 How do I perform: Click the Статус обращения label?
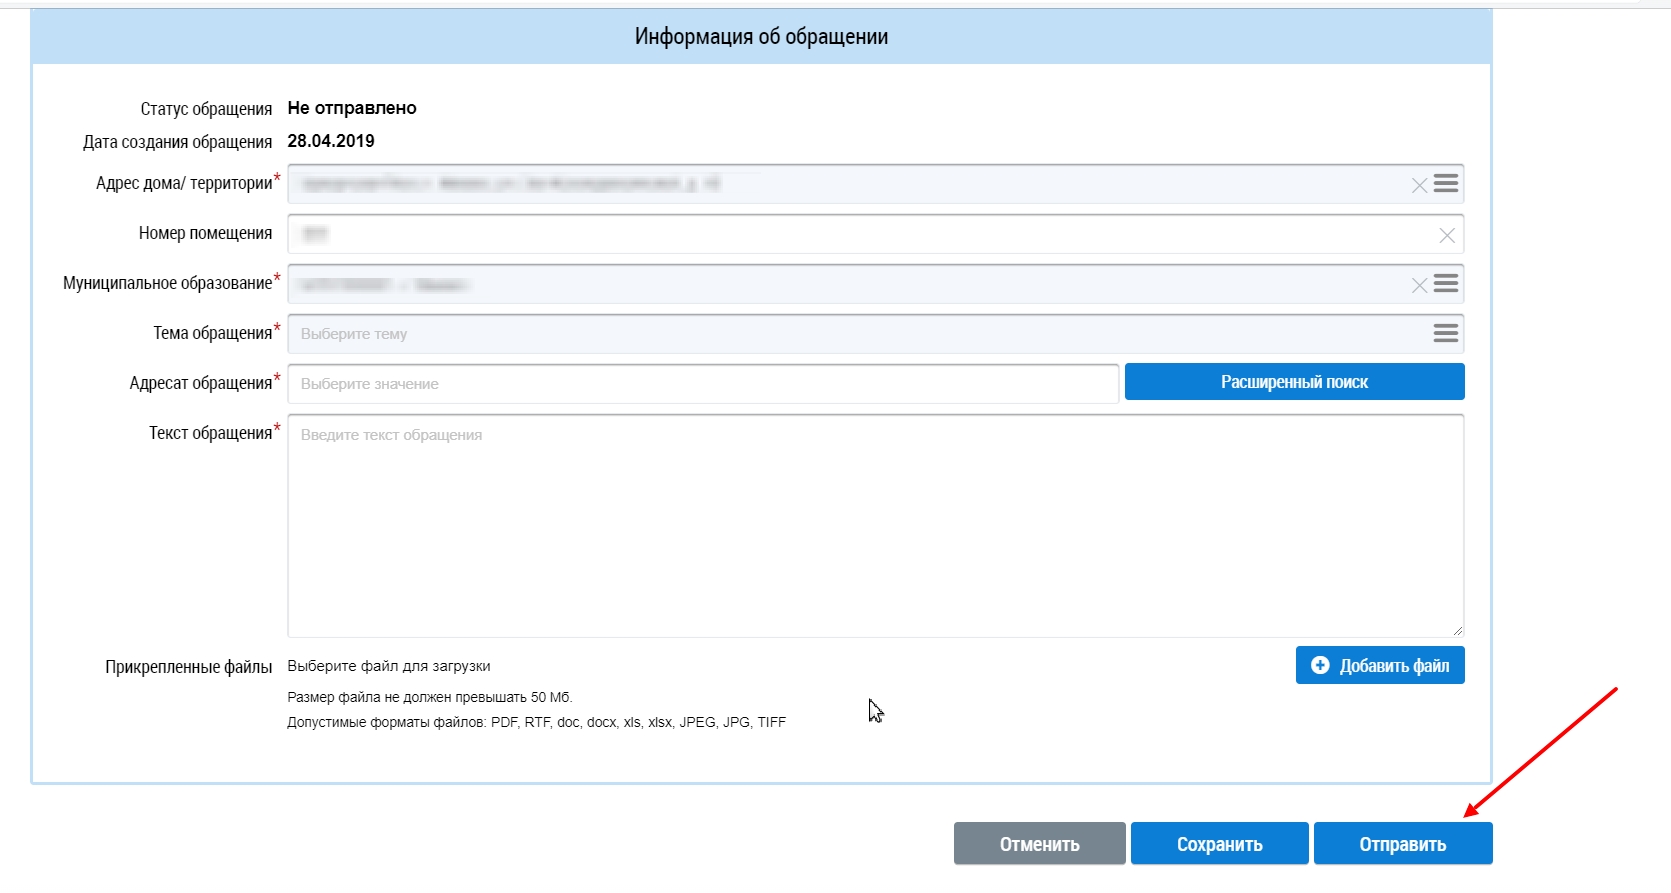pos(206,109)
